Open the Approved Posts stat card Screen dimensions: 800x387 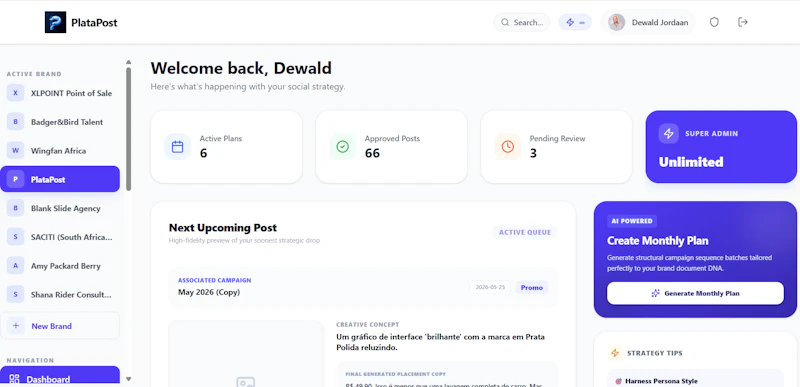coord(391,147)
